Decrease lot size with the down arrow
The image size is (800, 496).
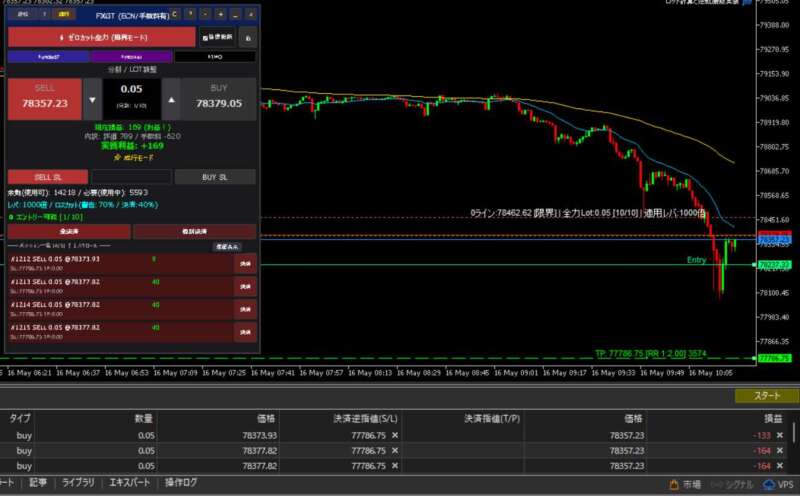92,100
